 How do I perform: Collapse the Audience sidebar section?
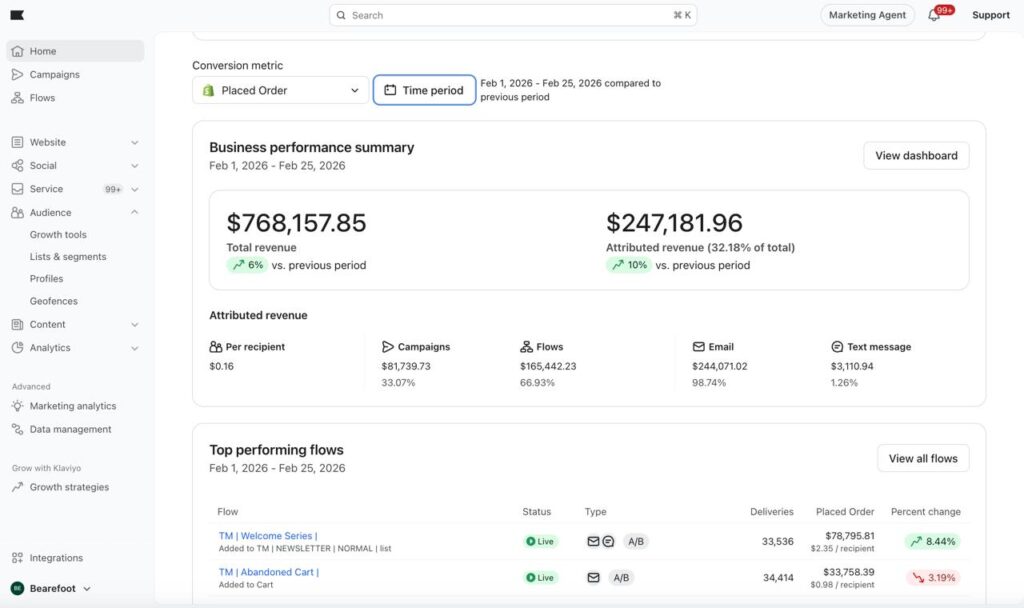point(134,213)
